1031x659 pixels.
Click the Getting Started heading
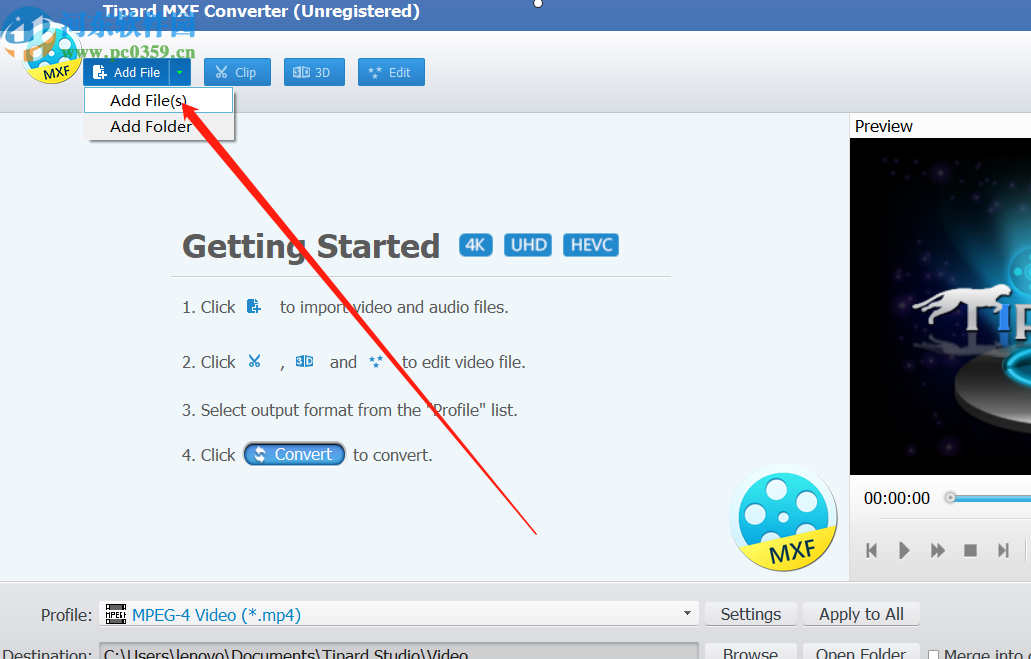(x=311, y=247)
